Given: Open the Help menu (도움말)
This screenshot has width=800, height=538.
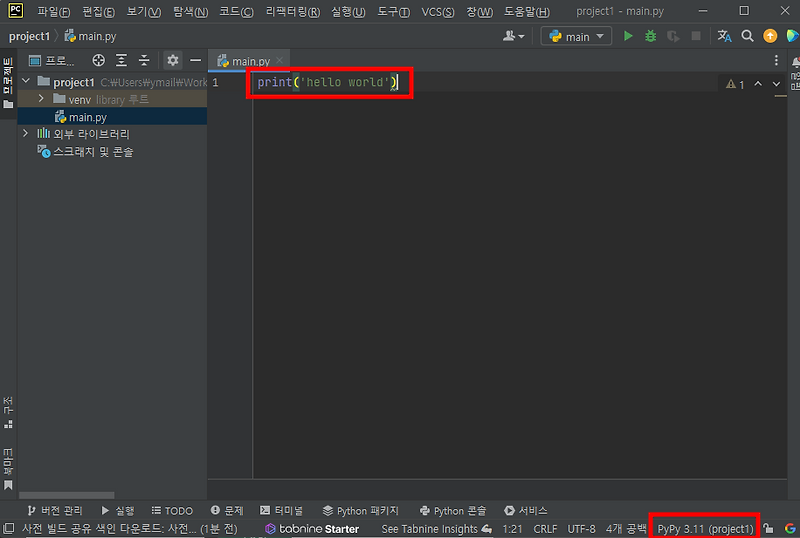Looking at the screenshot, I should click(x=527, y=11).
